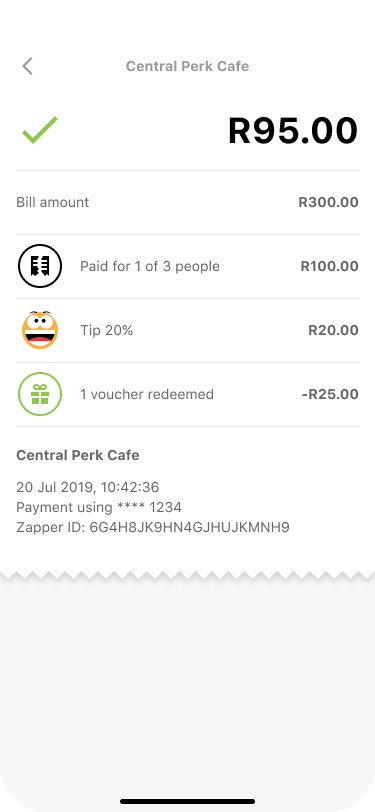Tap the R100.00 split amount

click(329, 266)
